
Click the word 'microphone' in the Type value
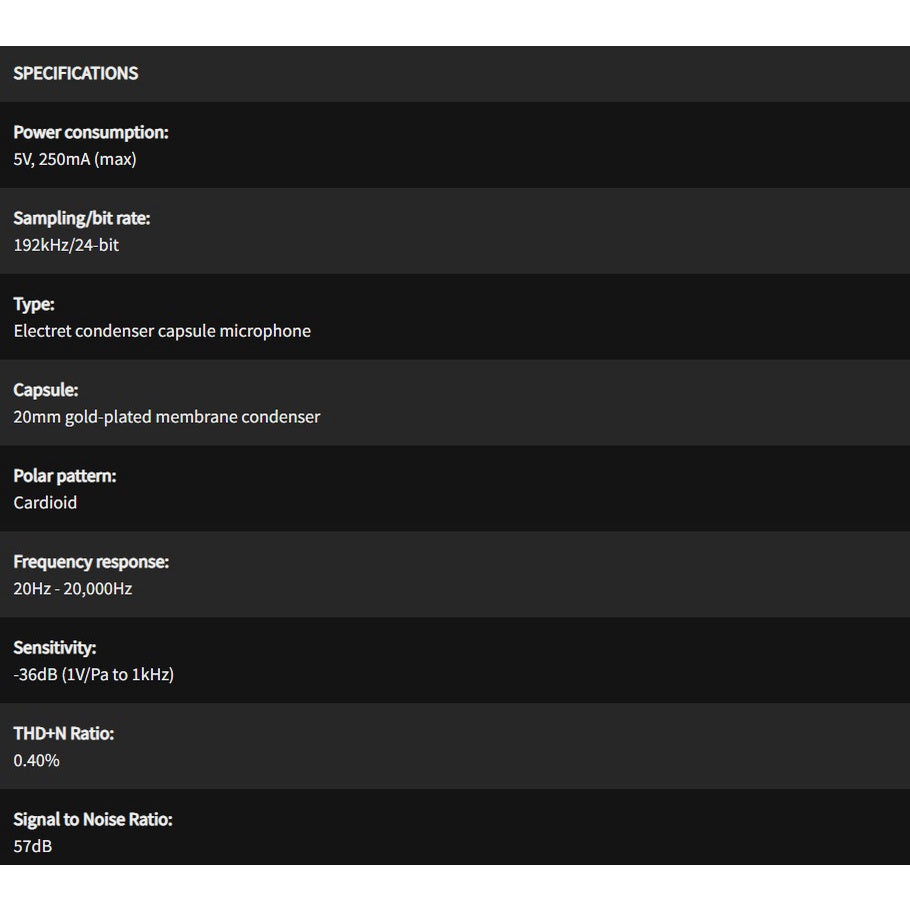coord(265,331)
